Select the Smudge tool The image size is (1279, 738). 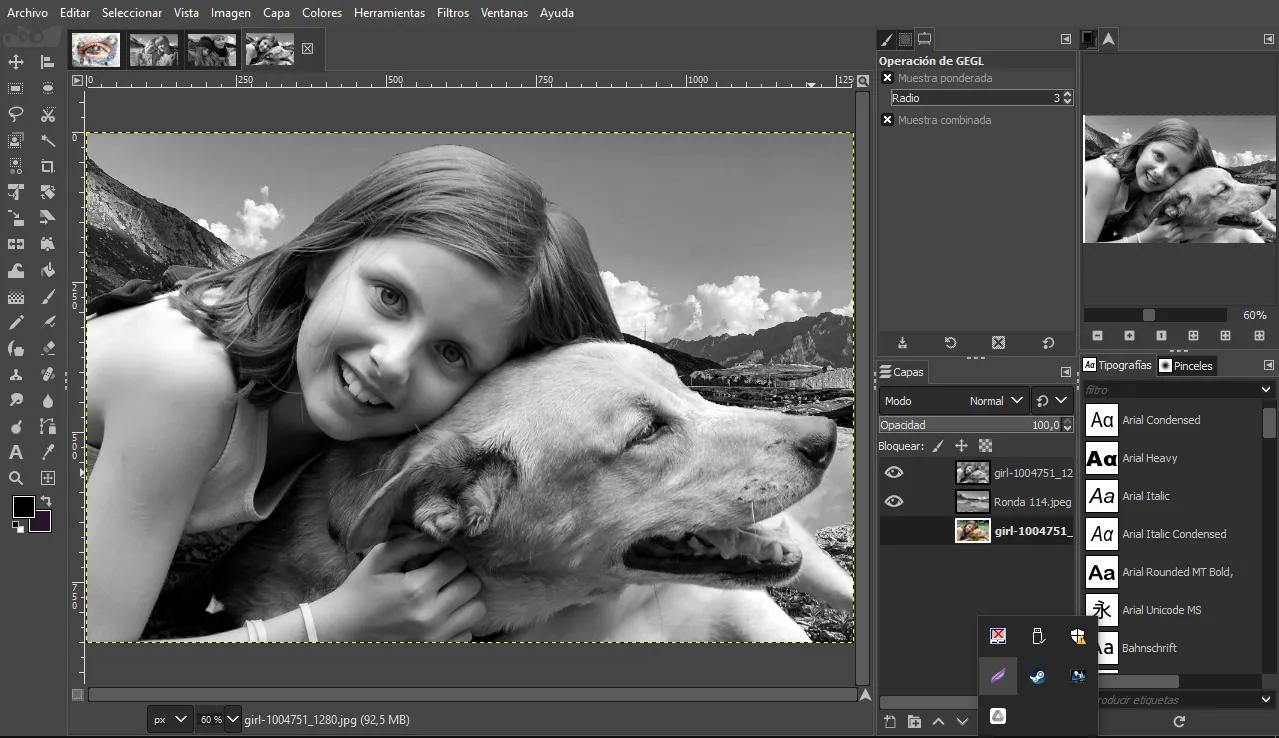(16, 401)
